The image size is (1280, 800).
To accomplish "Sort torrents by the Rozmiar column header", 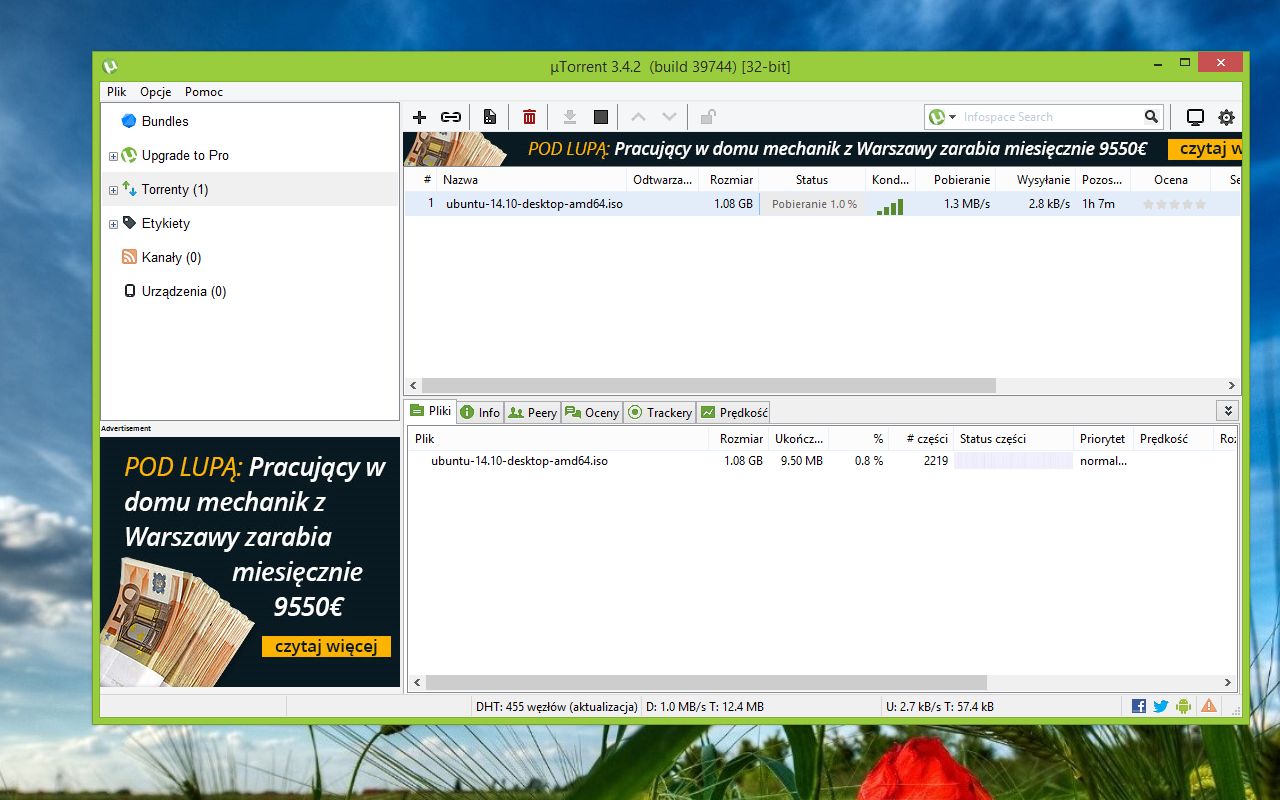I will (728, 180).
